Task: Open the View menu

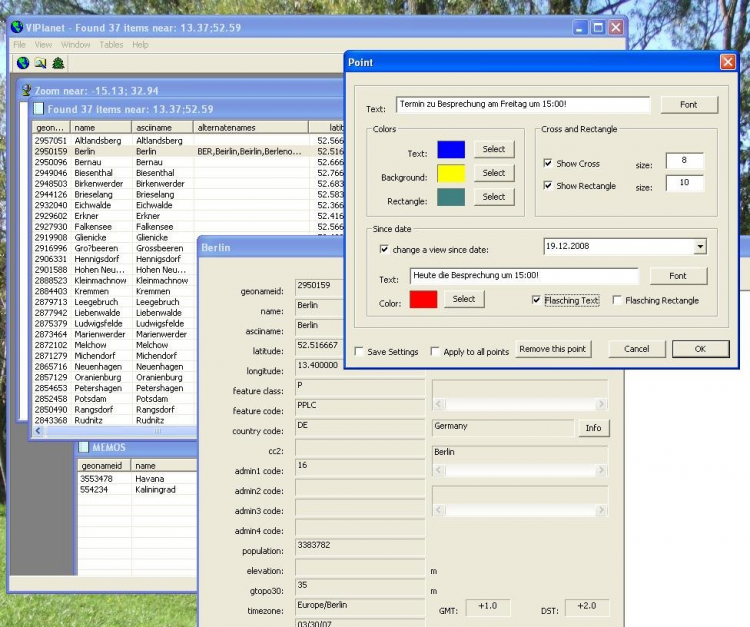Action: point(43,45)
